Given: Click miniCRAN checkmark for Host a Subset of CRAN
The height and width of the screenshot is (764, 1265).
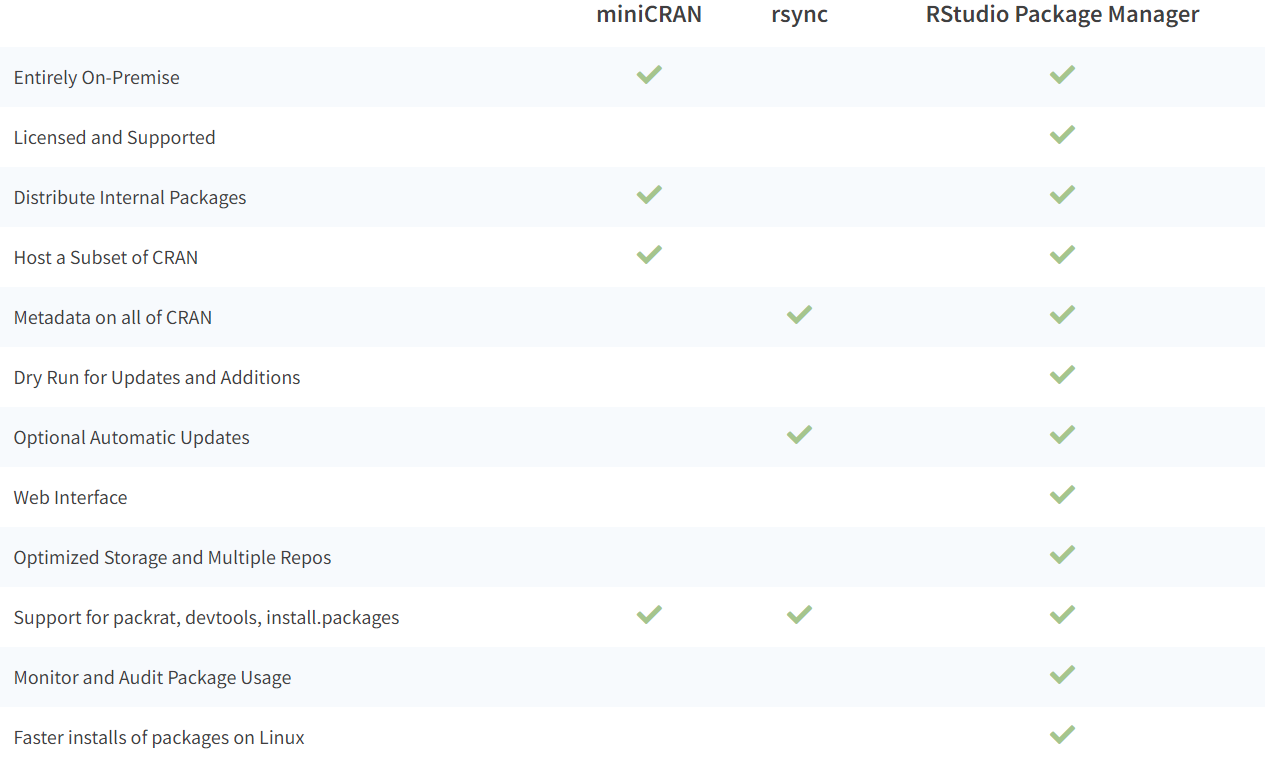Looking at the screenshot, I should (649, 255).
